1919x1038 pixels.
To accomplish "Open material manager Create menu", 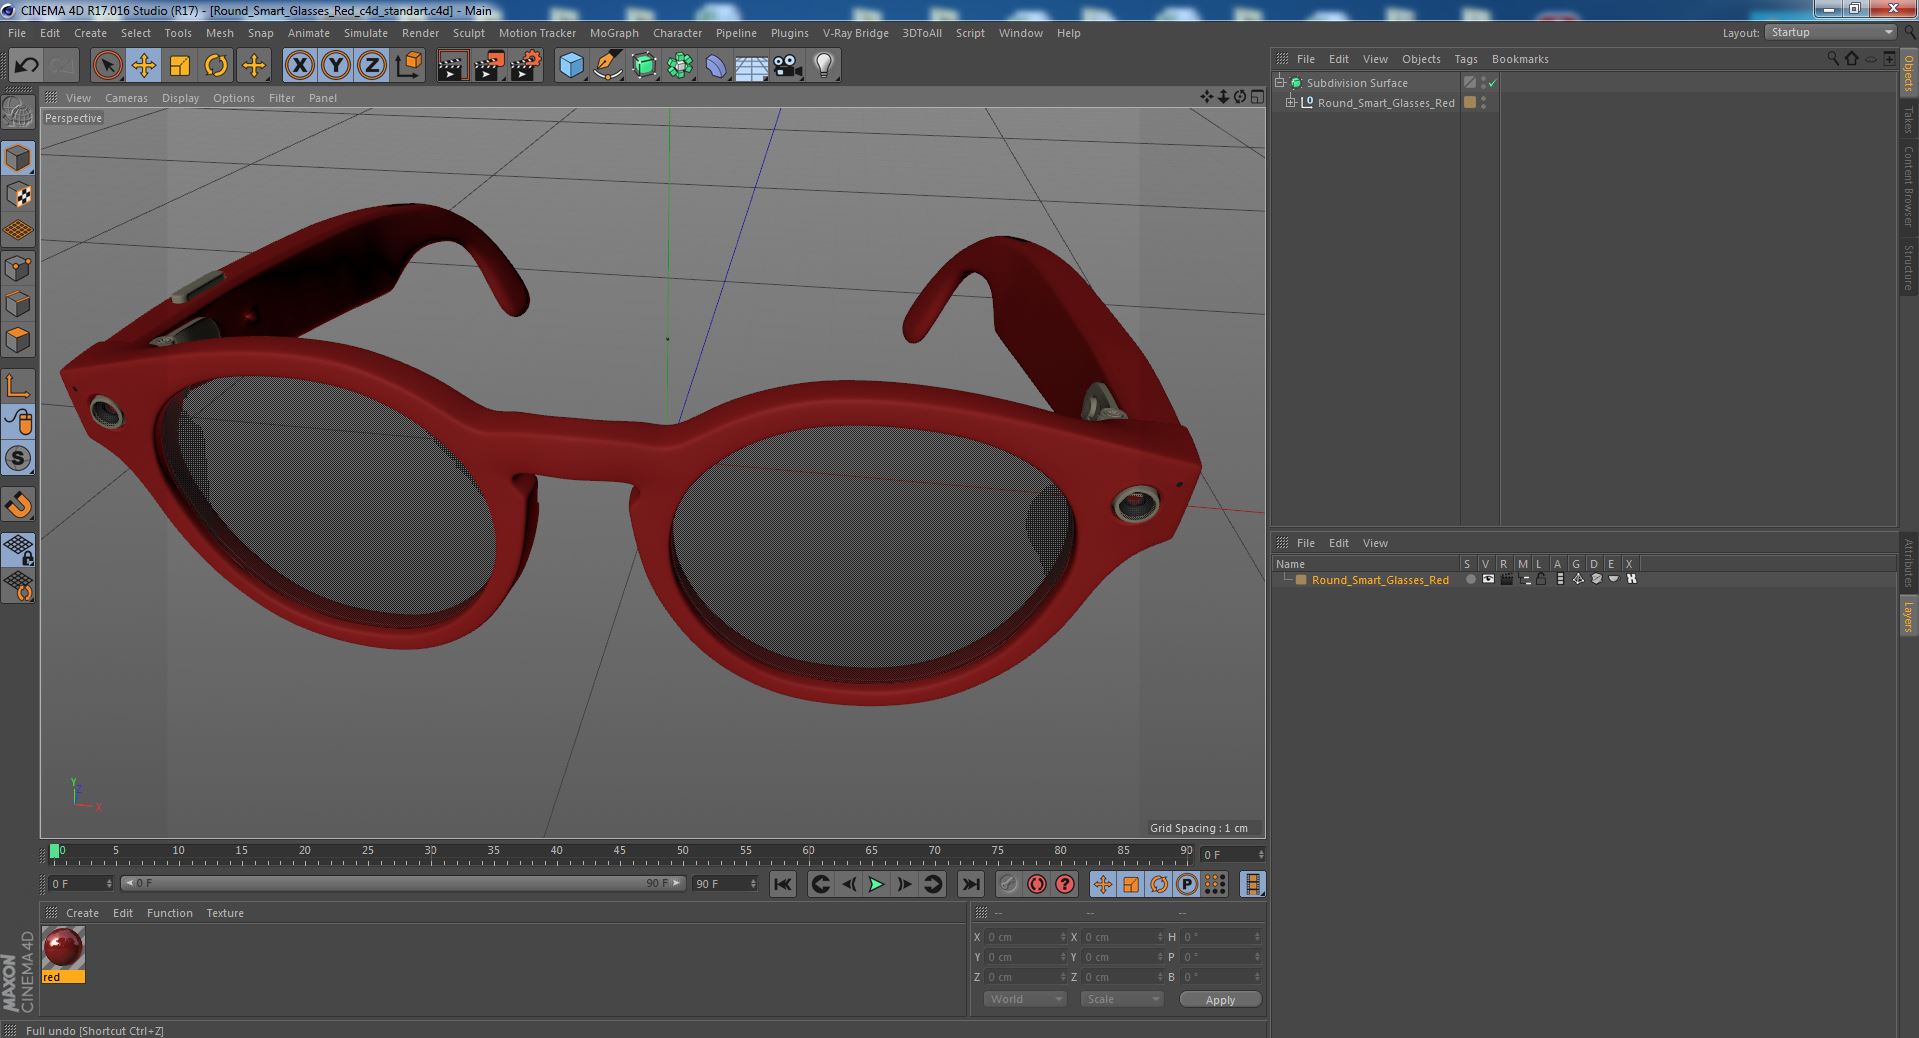I will coord(82,913).
